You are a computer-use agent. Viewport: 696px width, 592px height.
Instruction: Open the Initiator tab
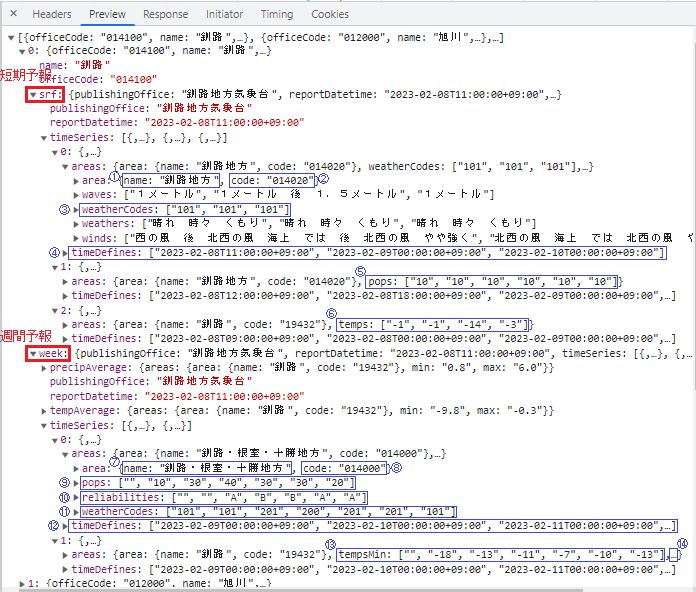click(224, 14)
